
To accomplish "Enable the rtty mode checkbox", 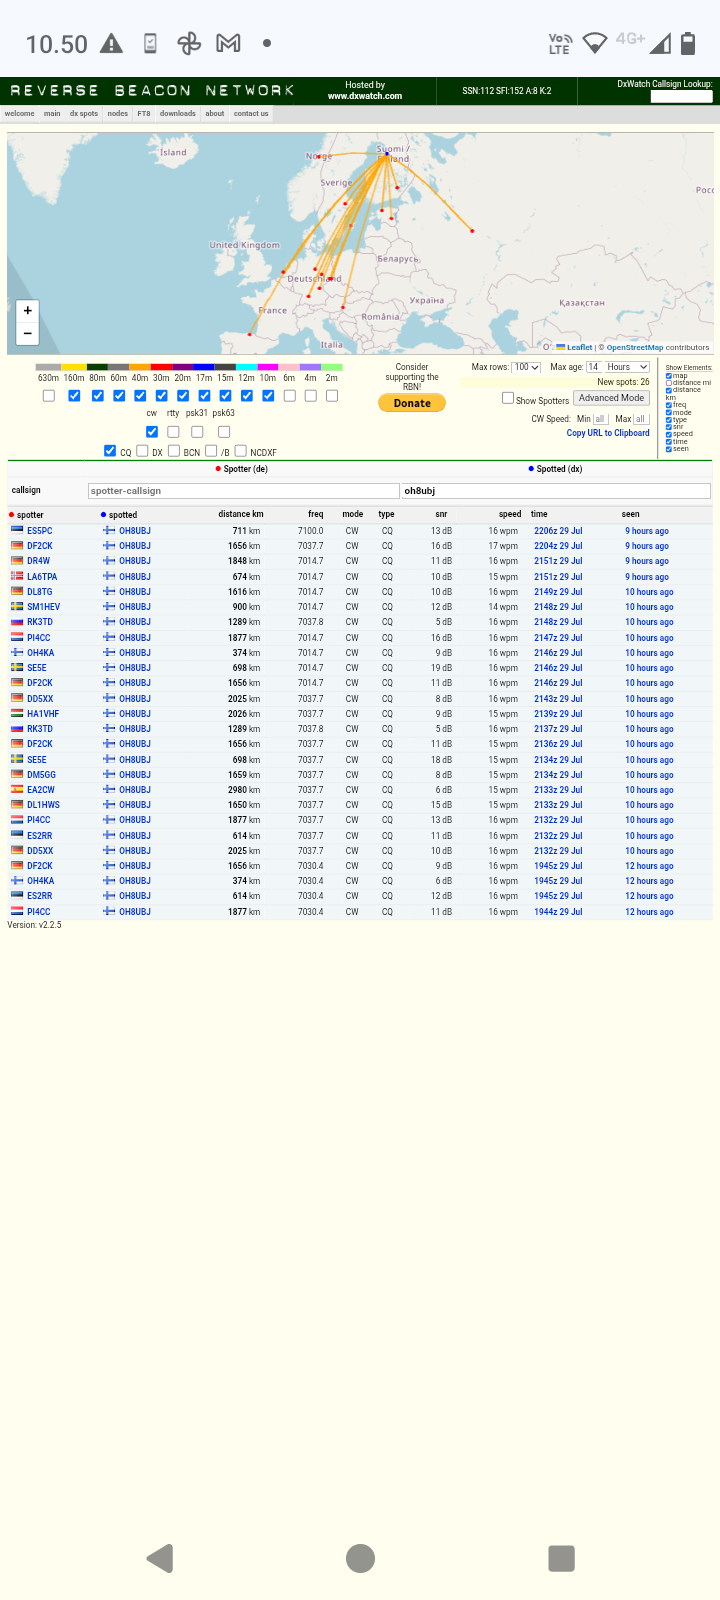I will click(173, 432).
